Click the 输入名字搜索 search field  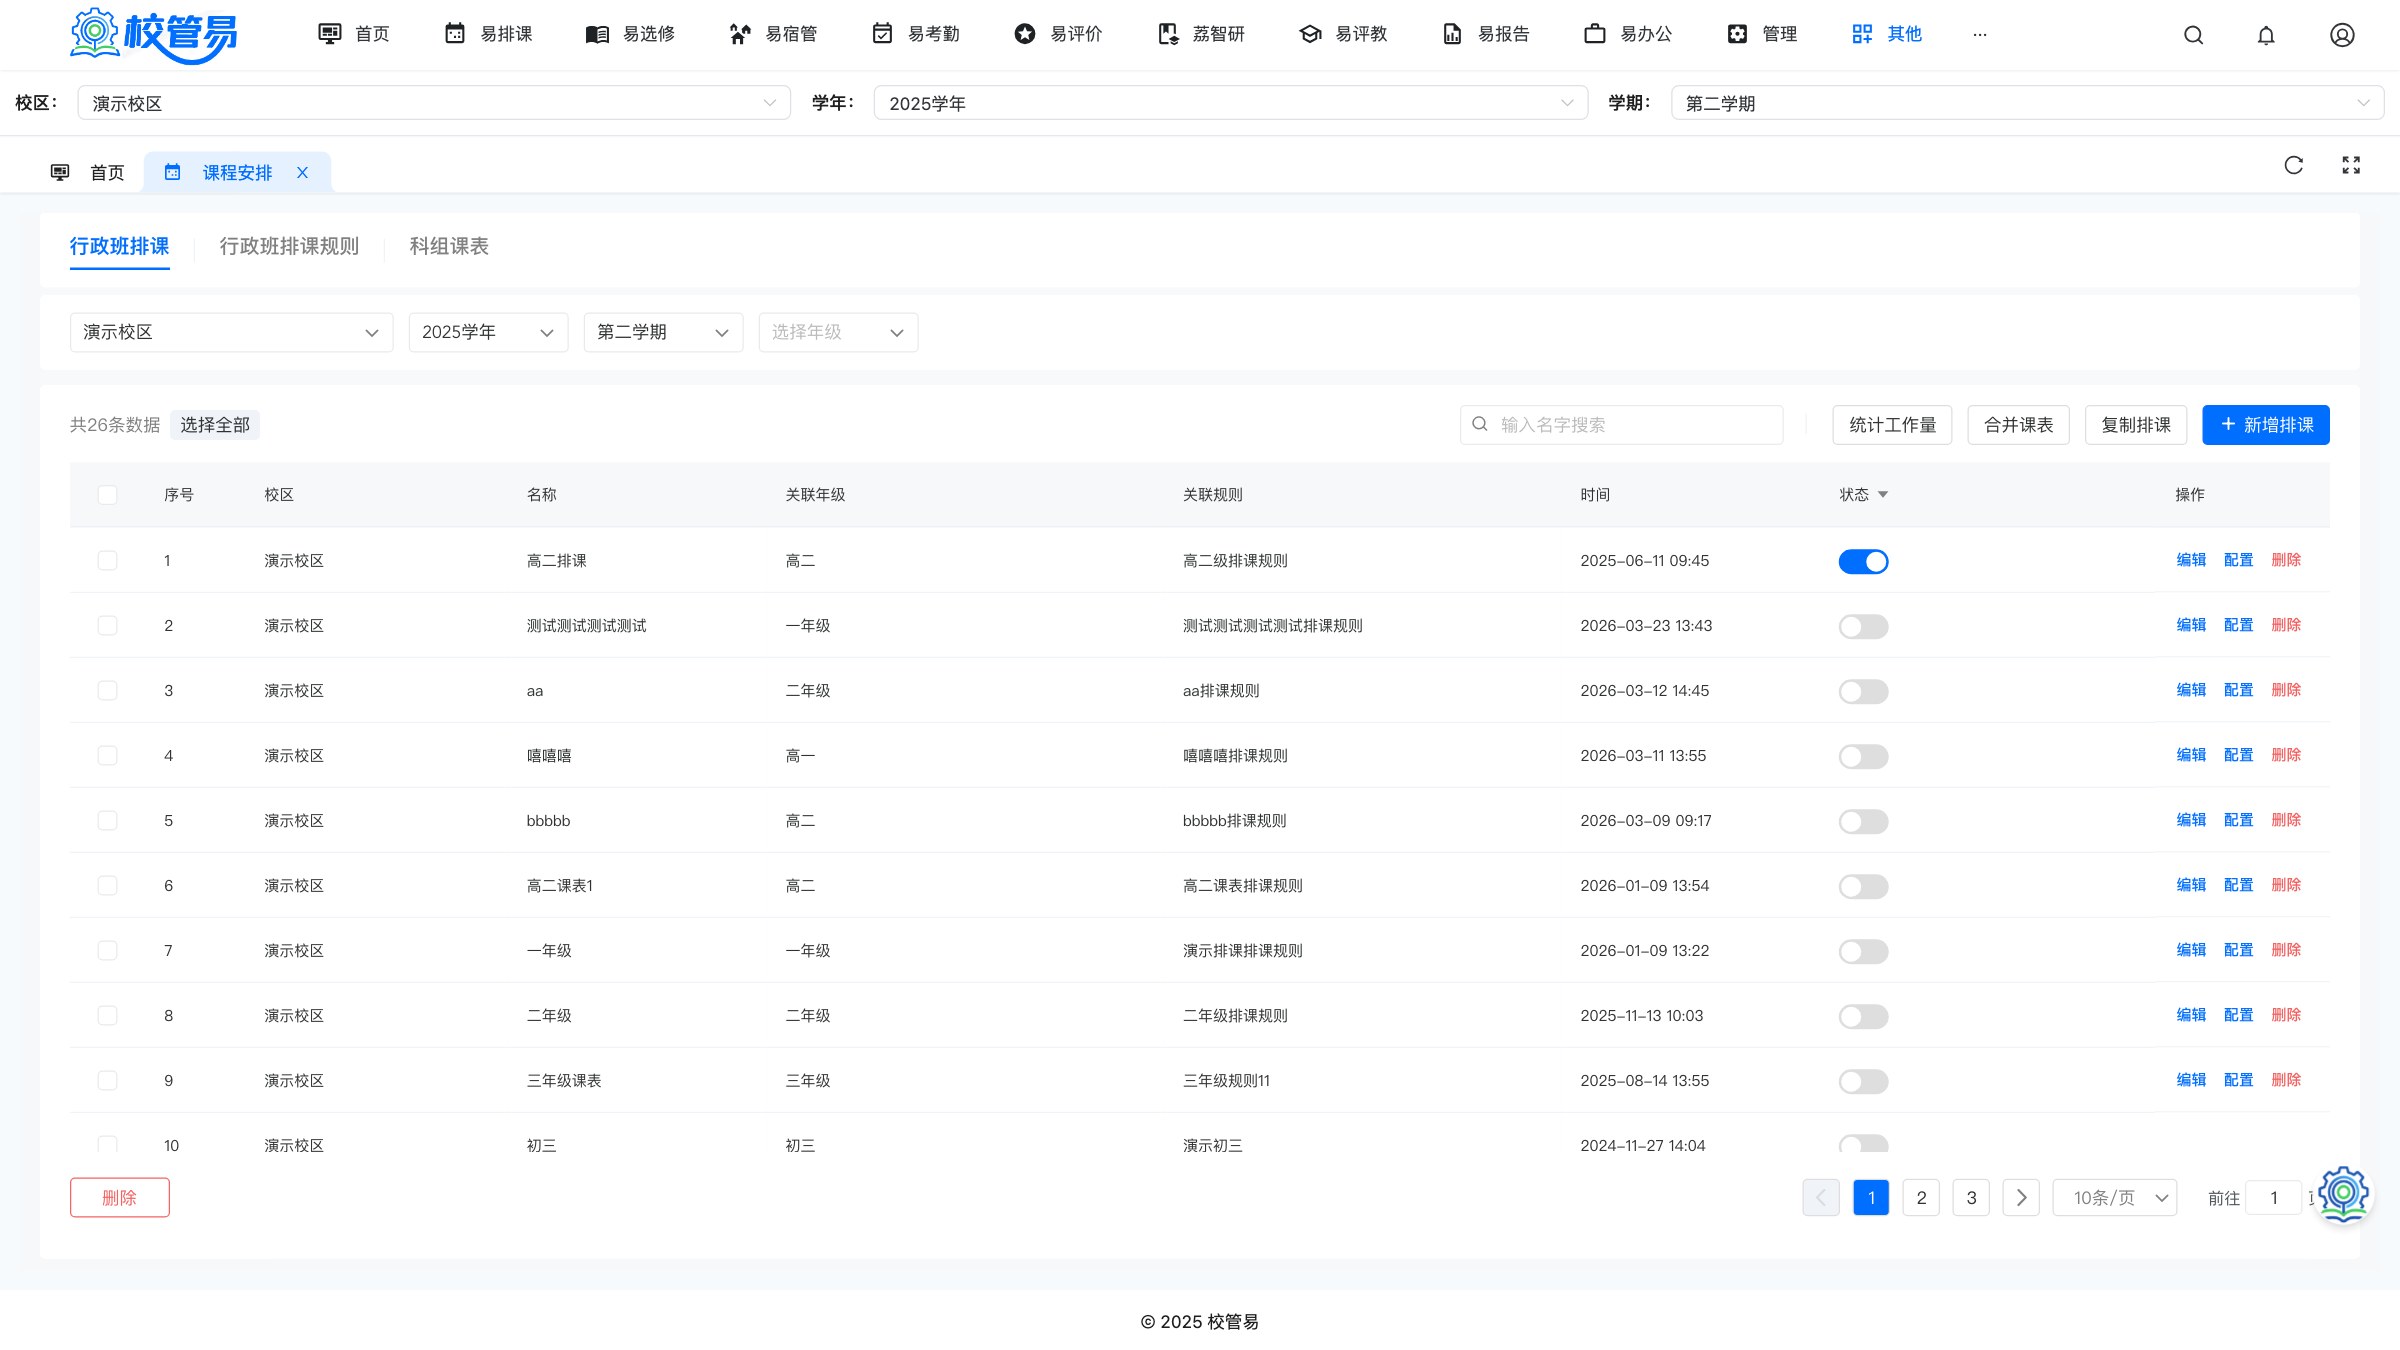coord(1621,425)
